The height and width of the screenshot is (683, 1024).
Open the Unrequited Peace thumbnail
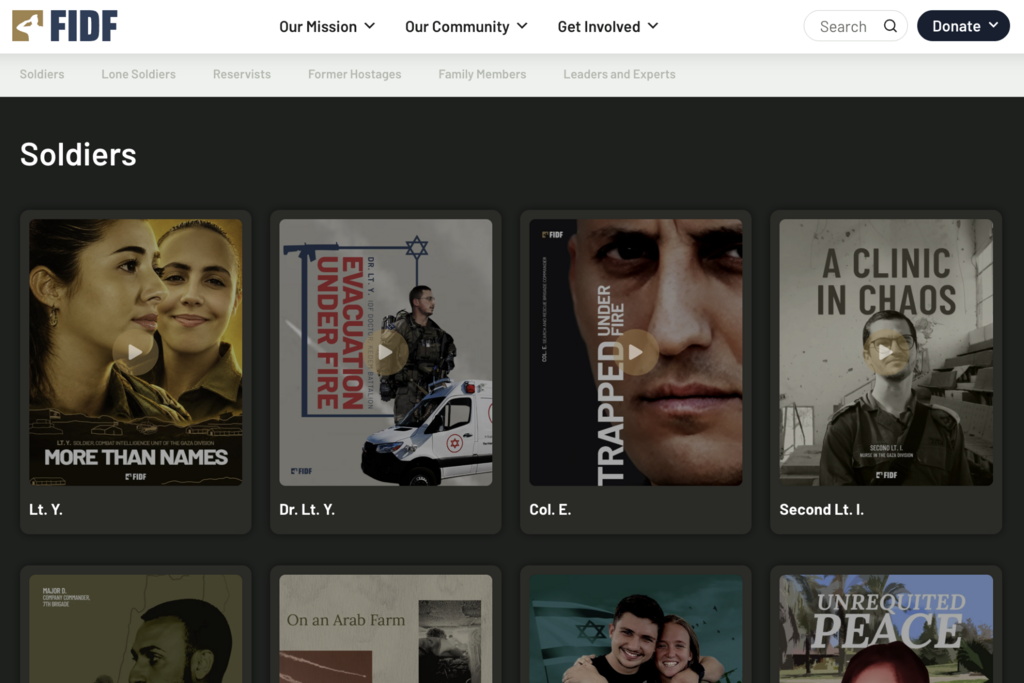pos(886,629)
